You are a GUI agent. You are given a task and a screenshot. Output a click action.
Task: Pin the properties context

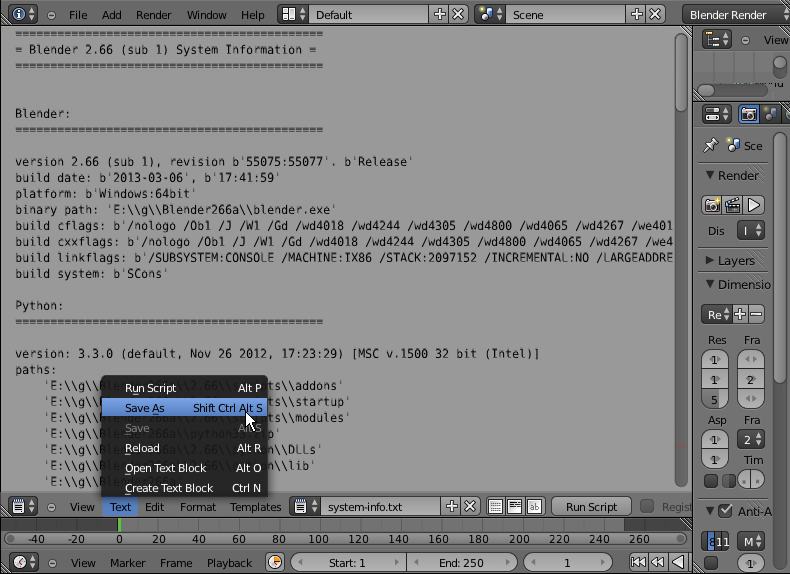pyautogui.click(x=710, y=145)
